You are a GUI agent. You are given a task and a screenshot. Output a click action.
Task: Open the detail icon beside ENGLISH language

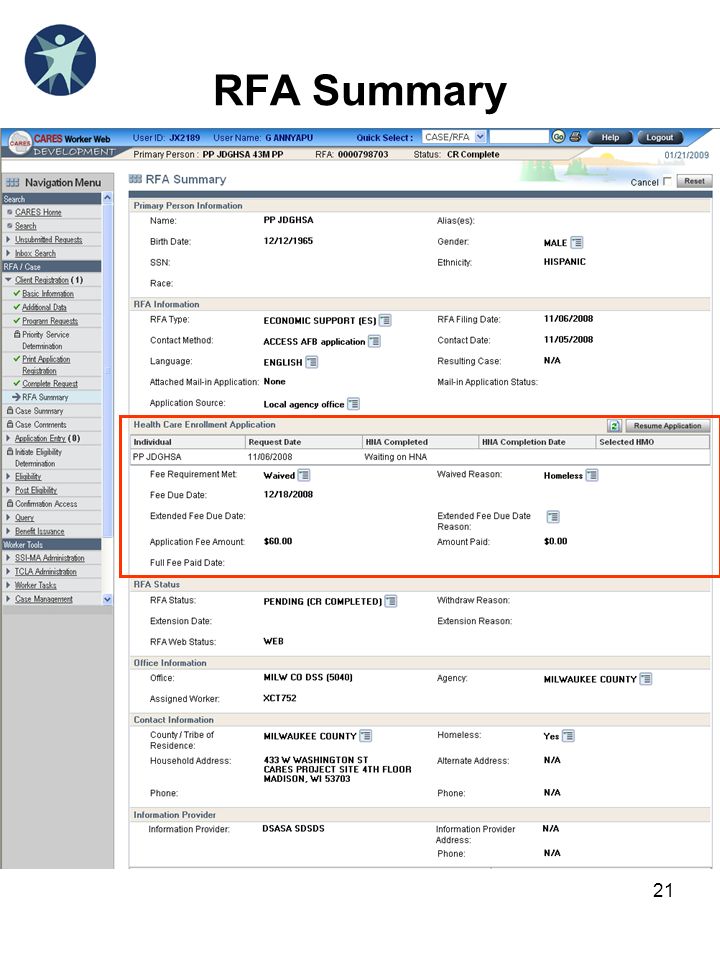tap(311, 362)
